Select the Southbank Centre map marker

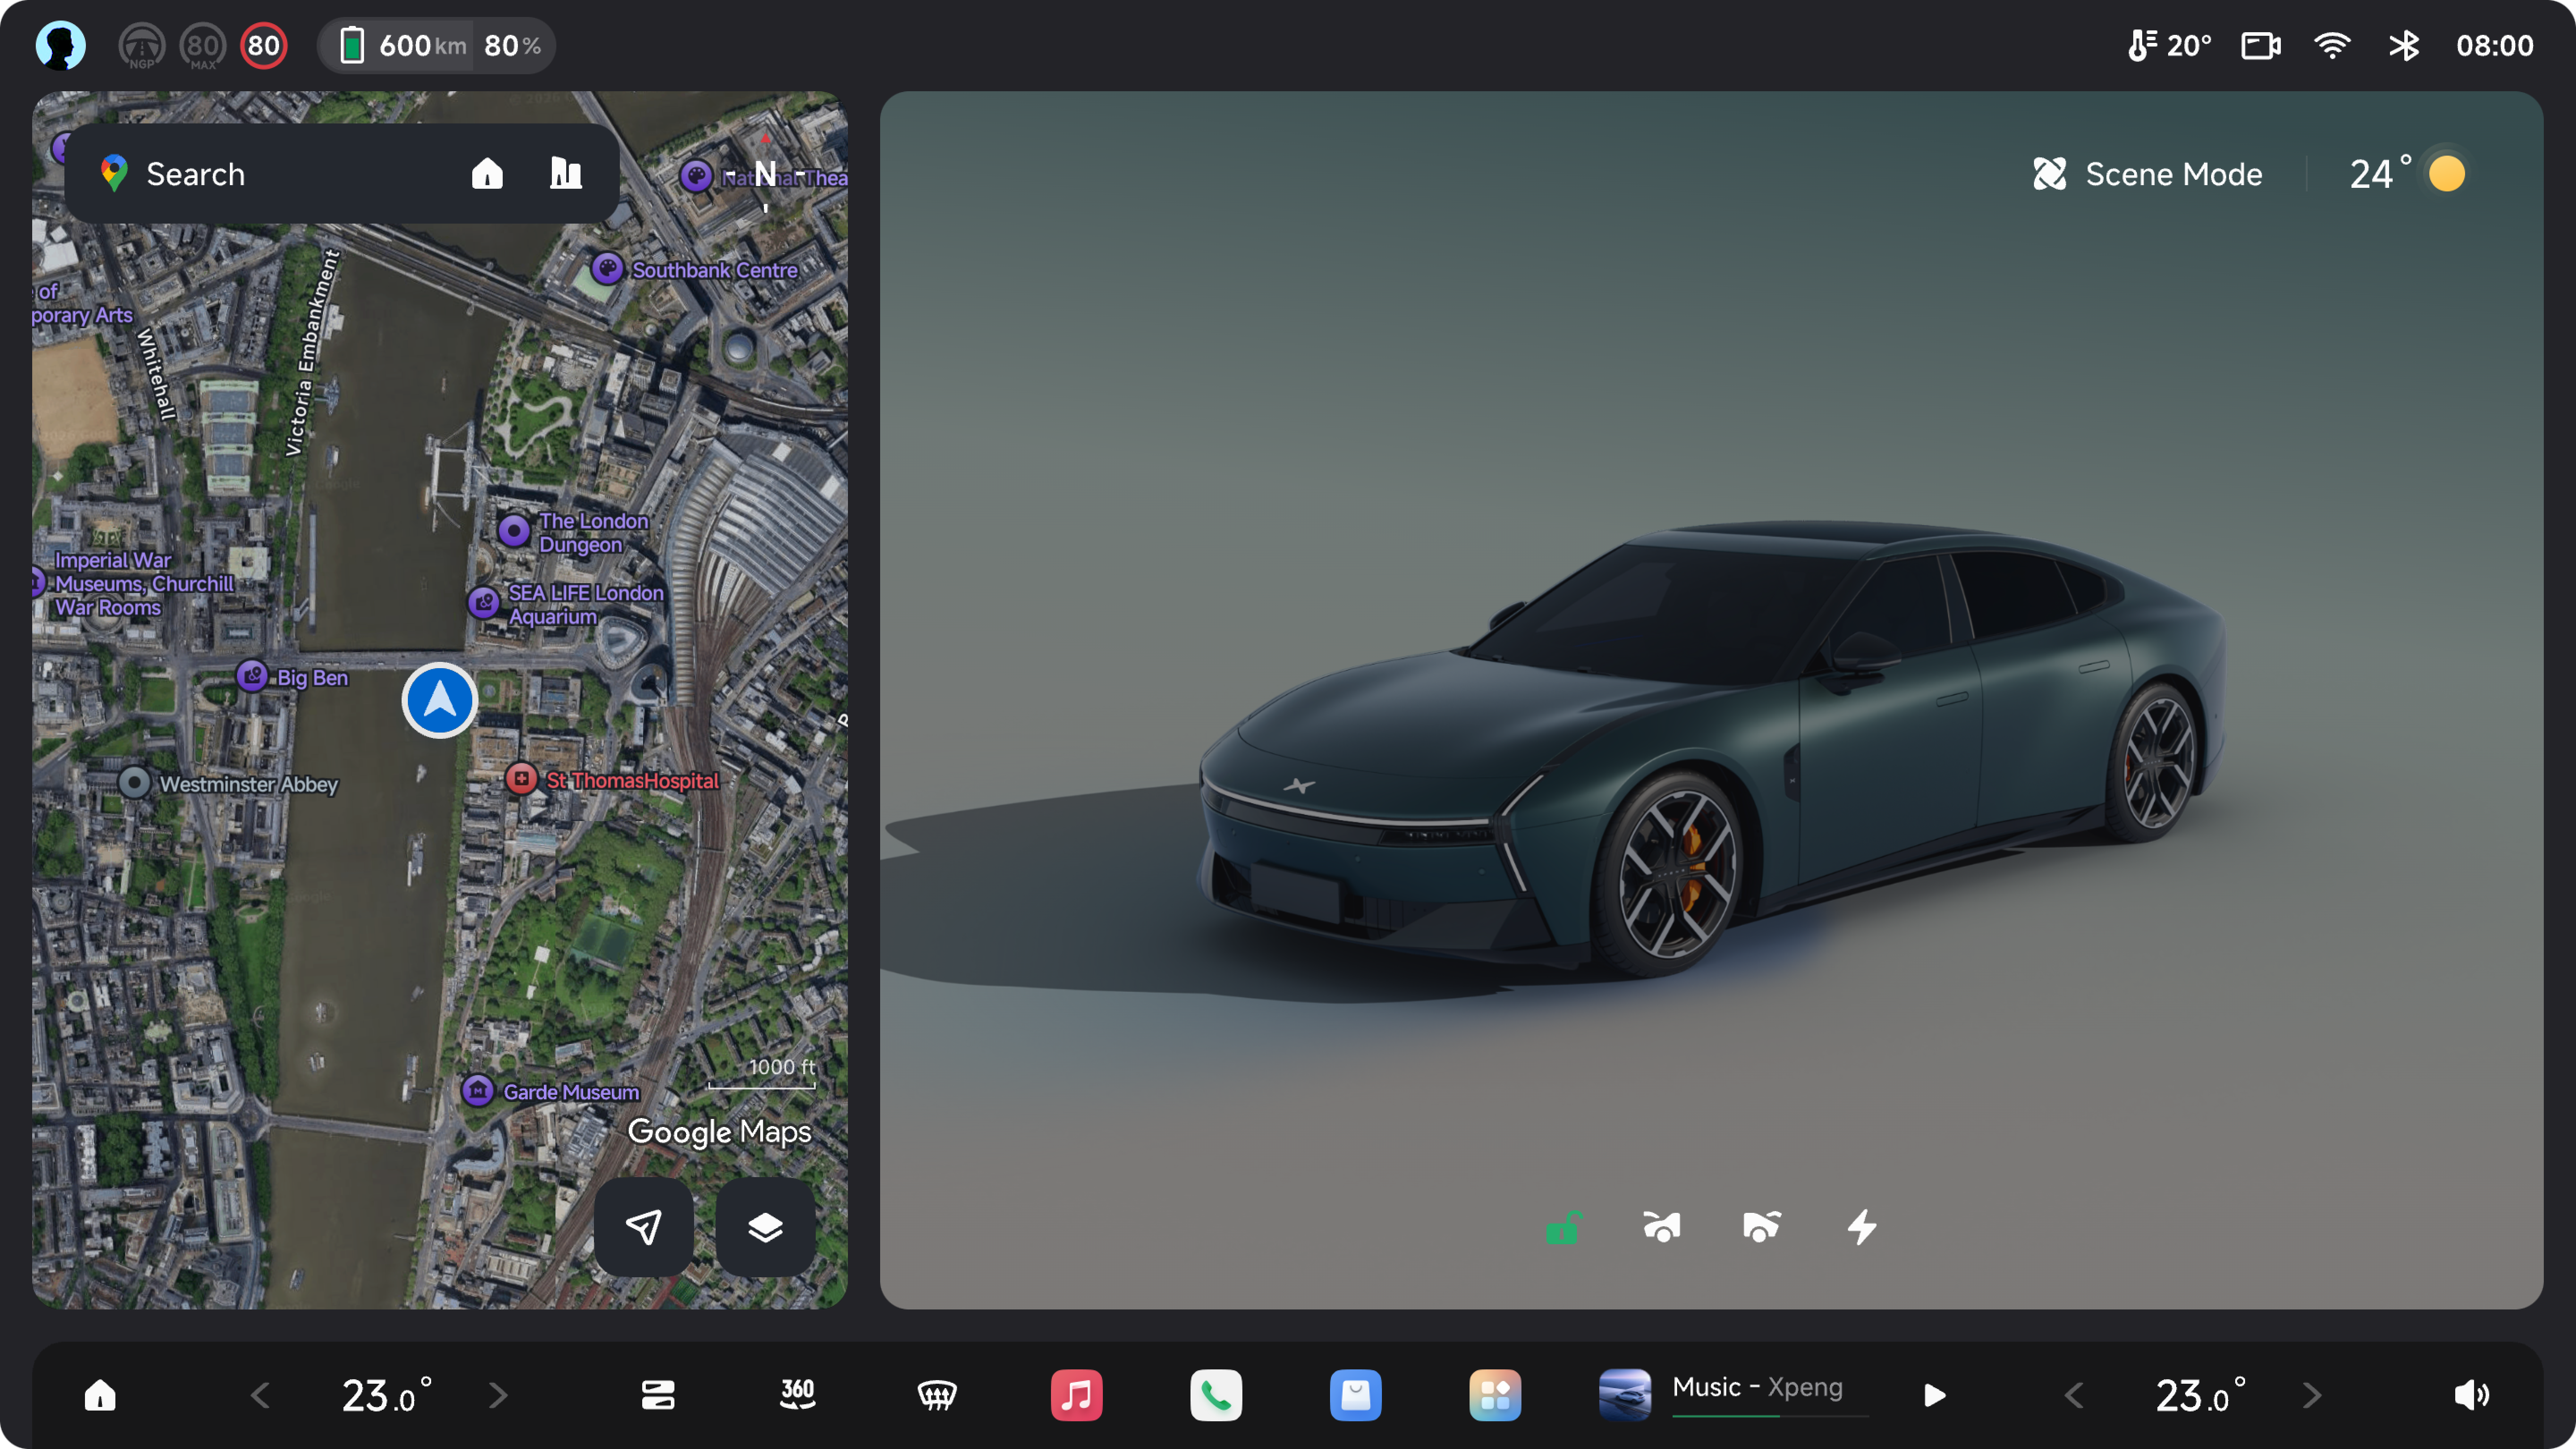point(607,269)
